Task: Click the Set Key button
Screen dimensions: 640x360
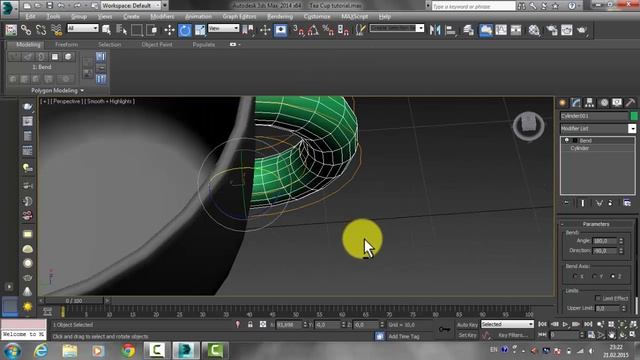Action: 467,335
